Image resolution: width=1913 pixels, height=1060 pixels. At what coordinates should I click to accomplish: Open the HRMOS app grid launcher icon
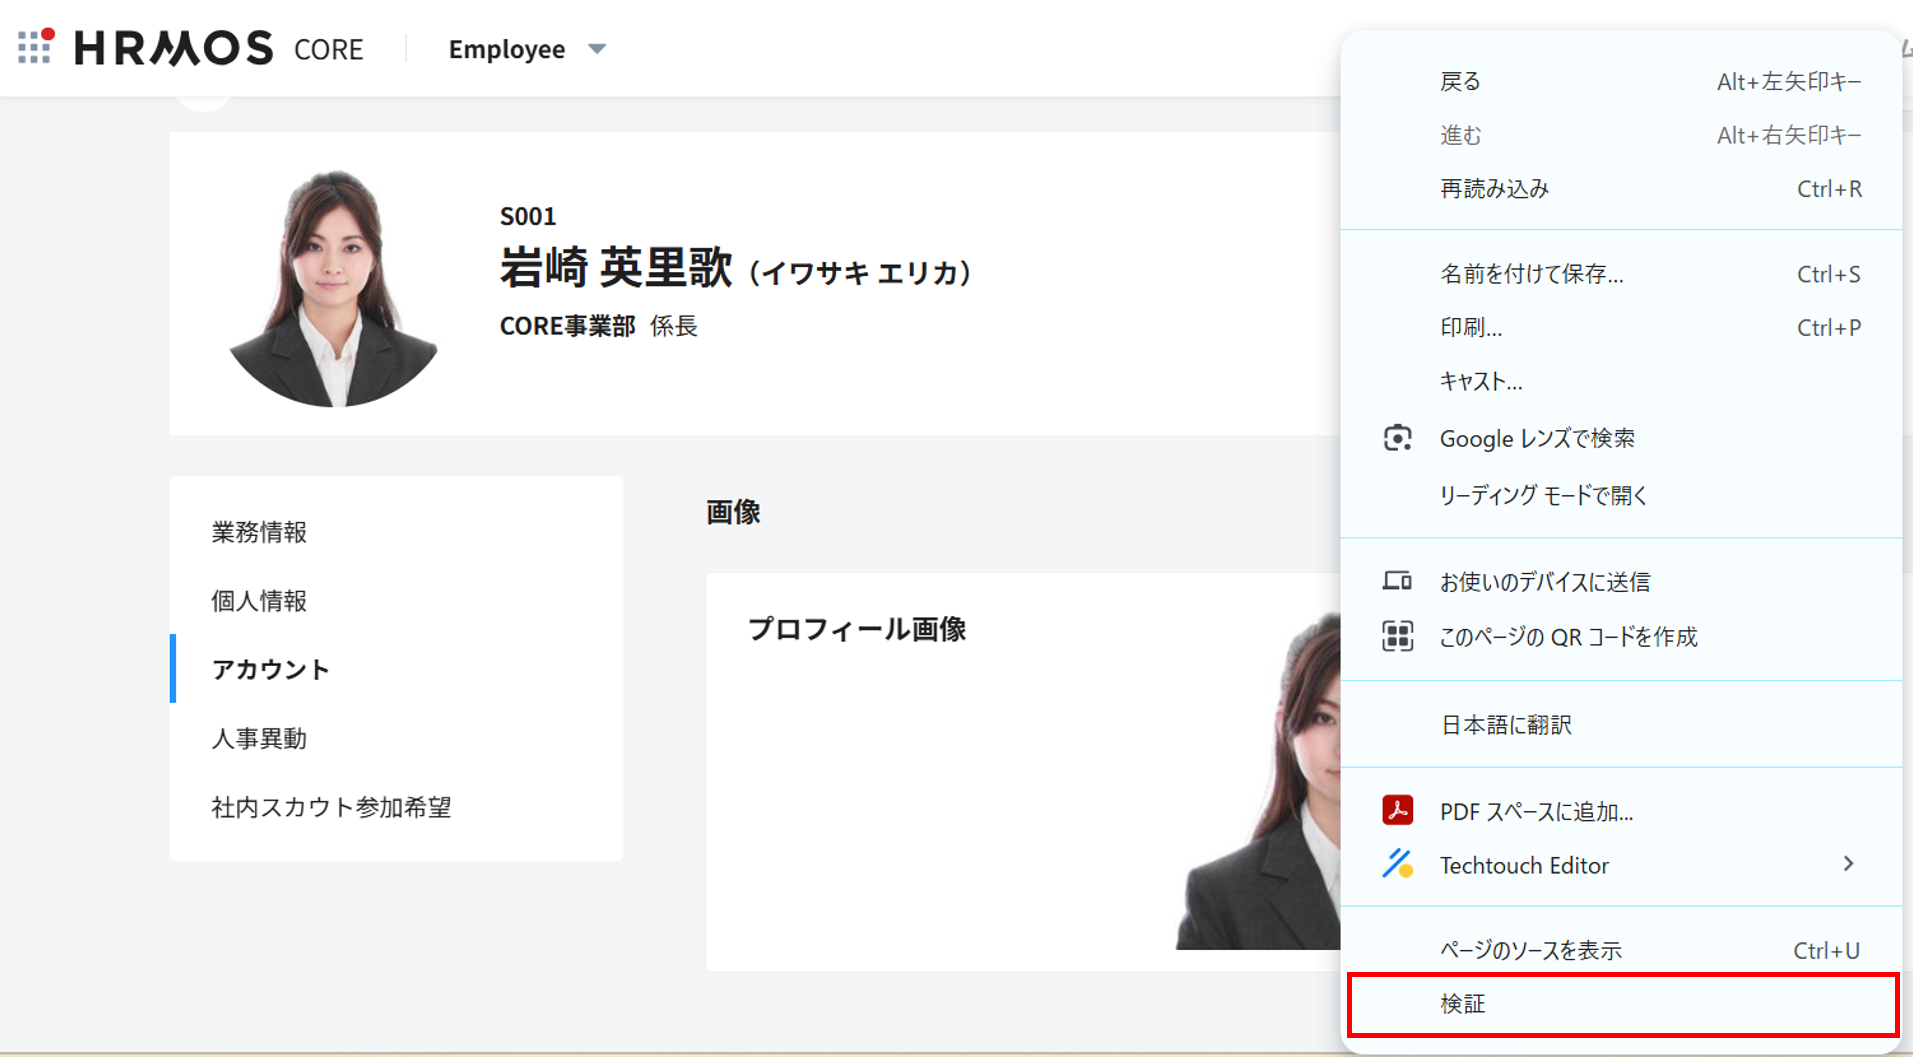[x=35, y=47]
